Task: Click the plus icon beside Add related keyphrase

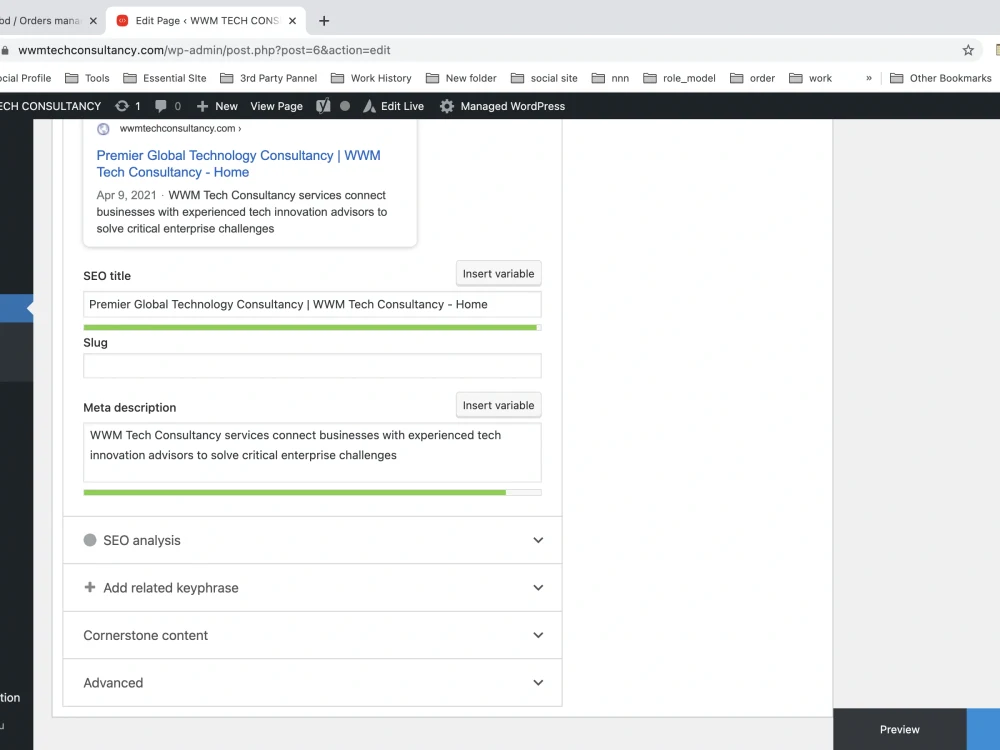Action: (90, 587)
